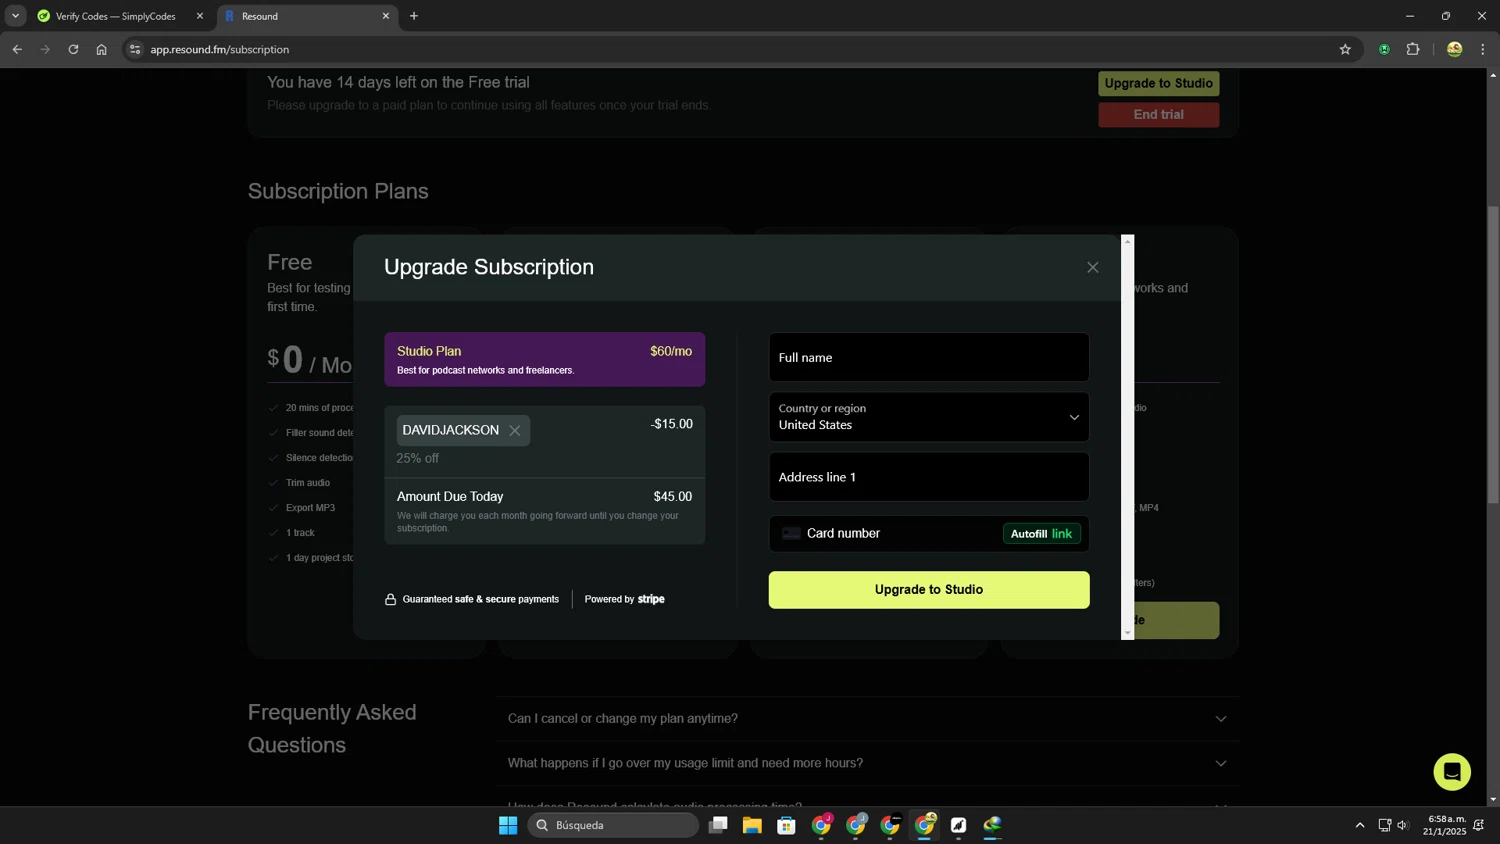Click the Stripe logo link

point(651,599)
